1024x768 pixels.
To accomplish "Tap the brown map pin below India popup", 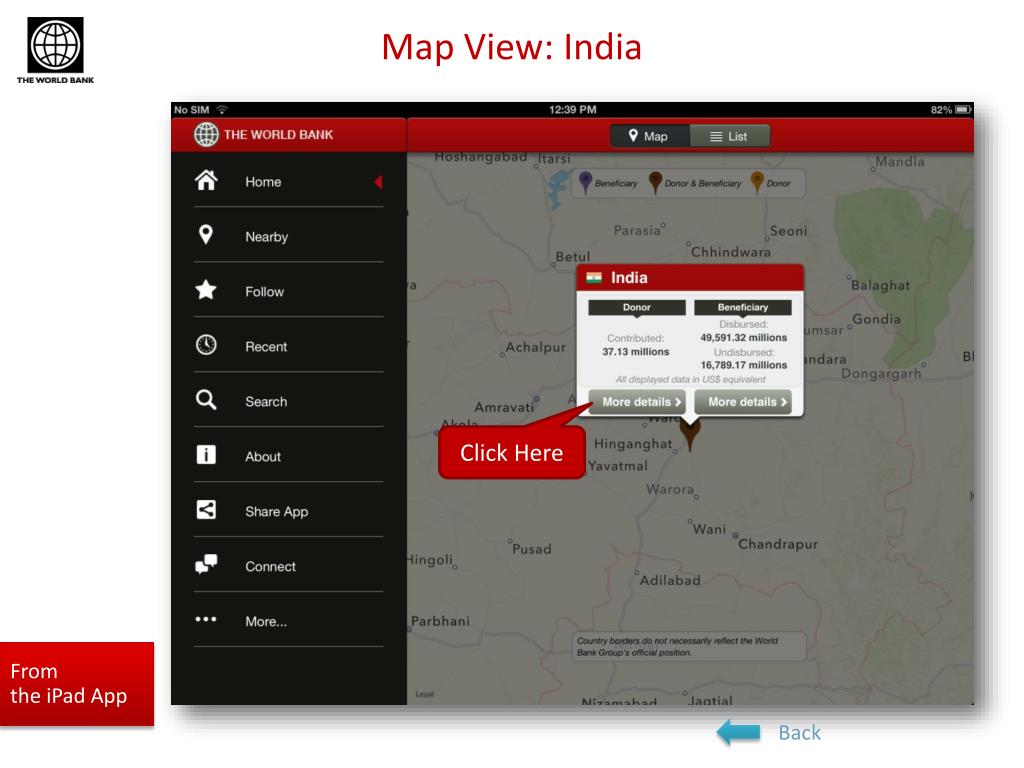I will 690,434.
